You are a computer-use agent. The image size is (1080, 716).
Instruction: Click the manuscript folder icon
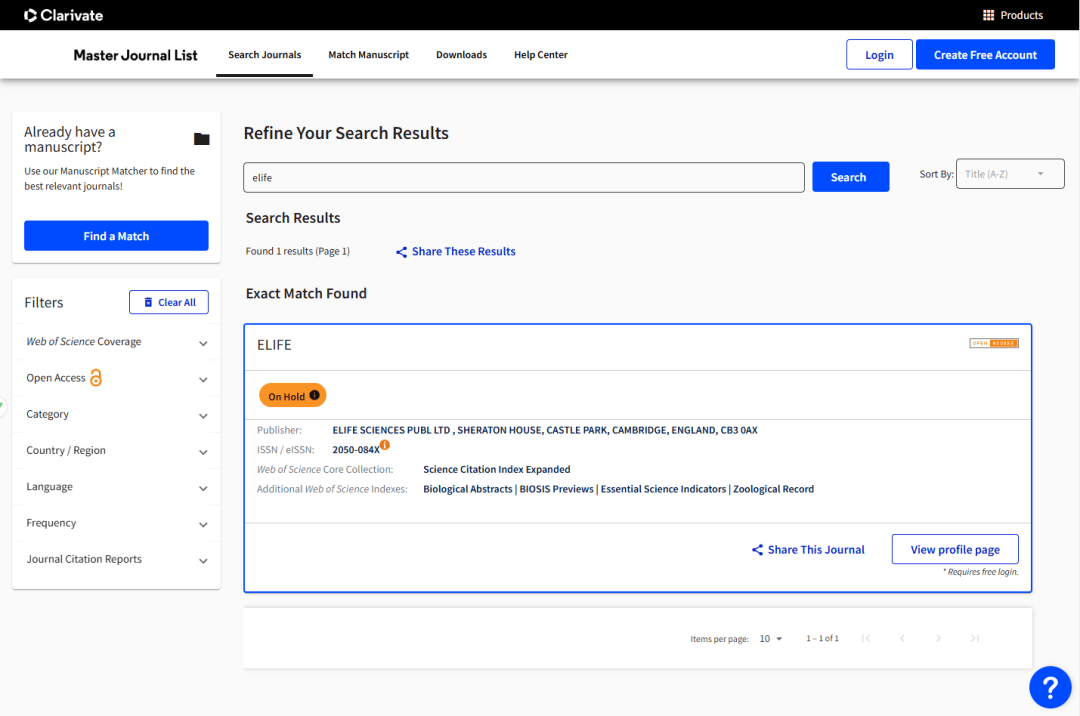[x=201, y=139]
